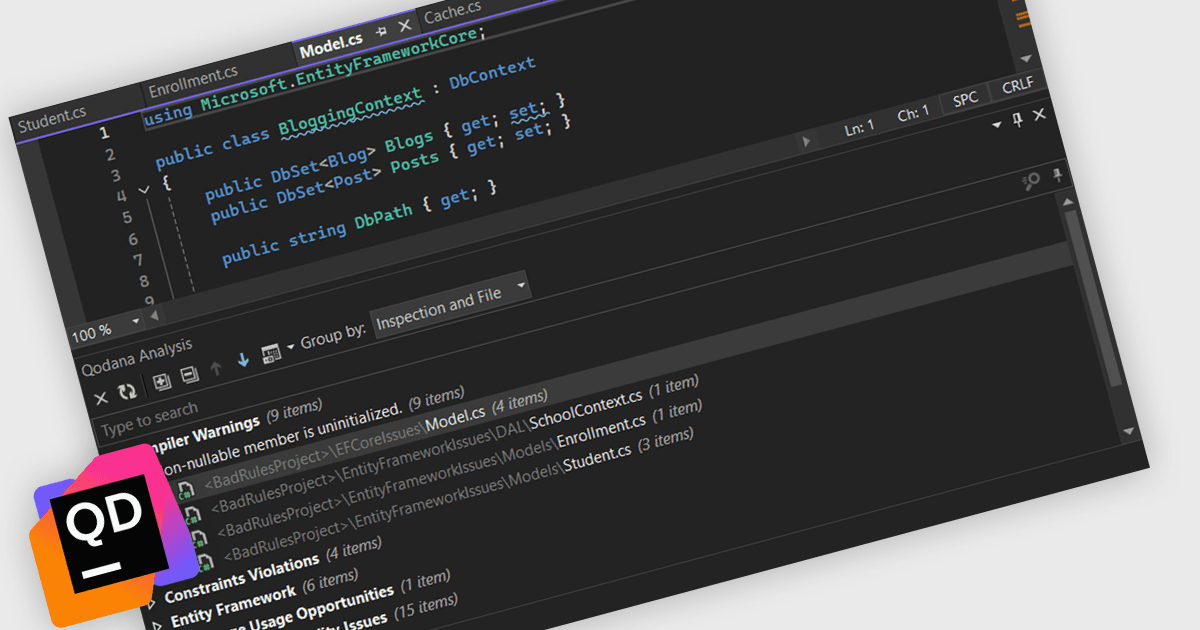Close the Model.cs editor tab
Screen dimensions: 1200x630
(404, 26)
